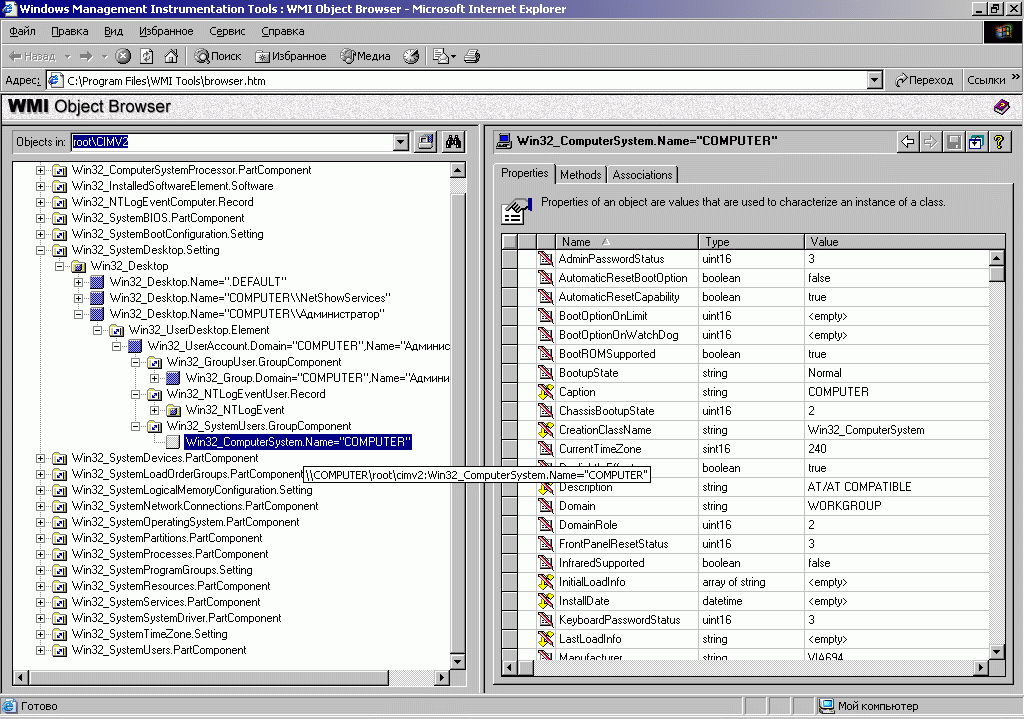
Task: Click the properties grid scroll down arrow
Action: (996, 651)
